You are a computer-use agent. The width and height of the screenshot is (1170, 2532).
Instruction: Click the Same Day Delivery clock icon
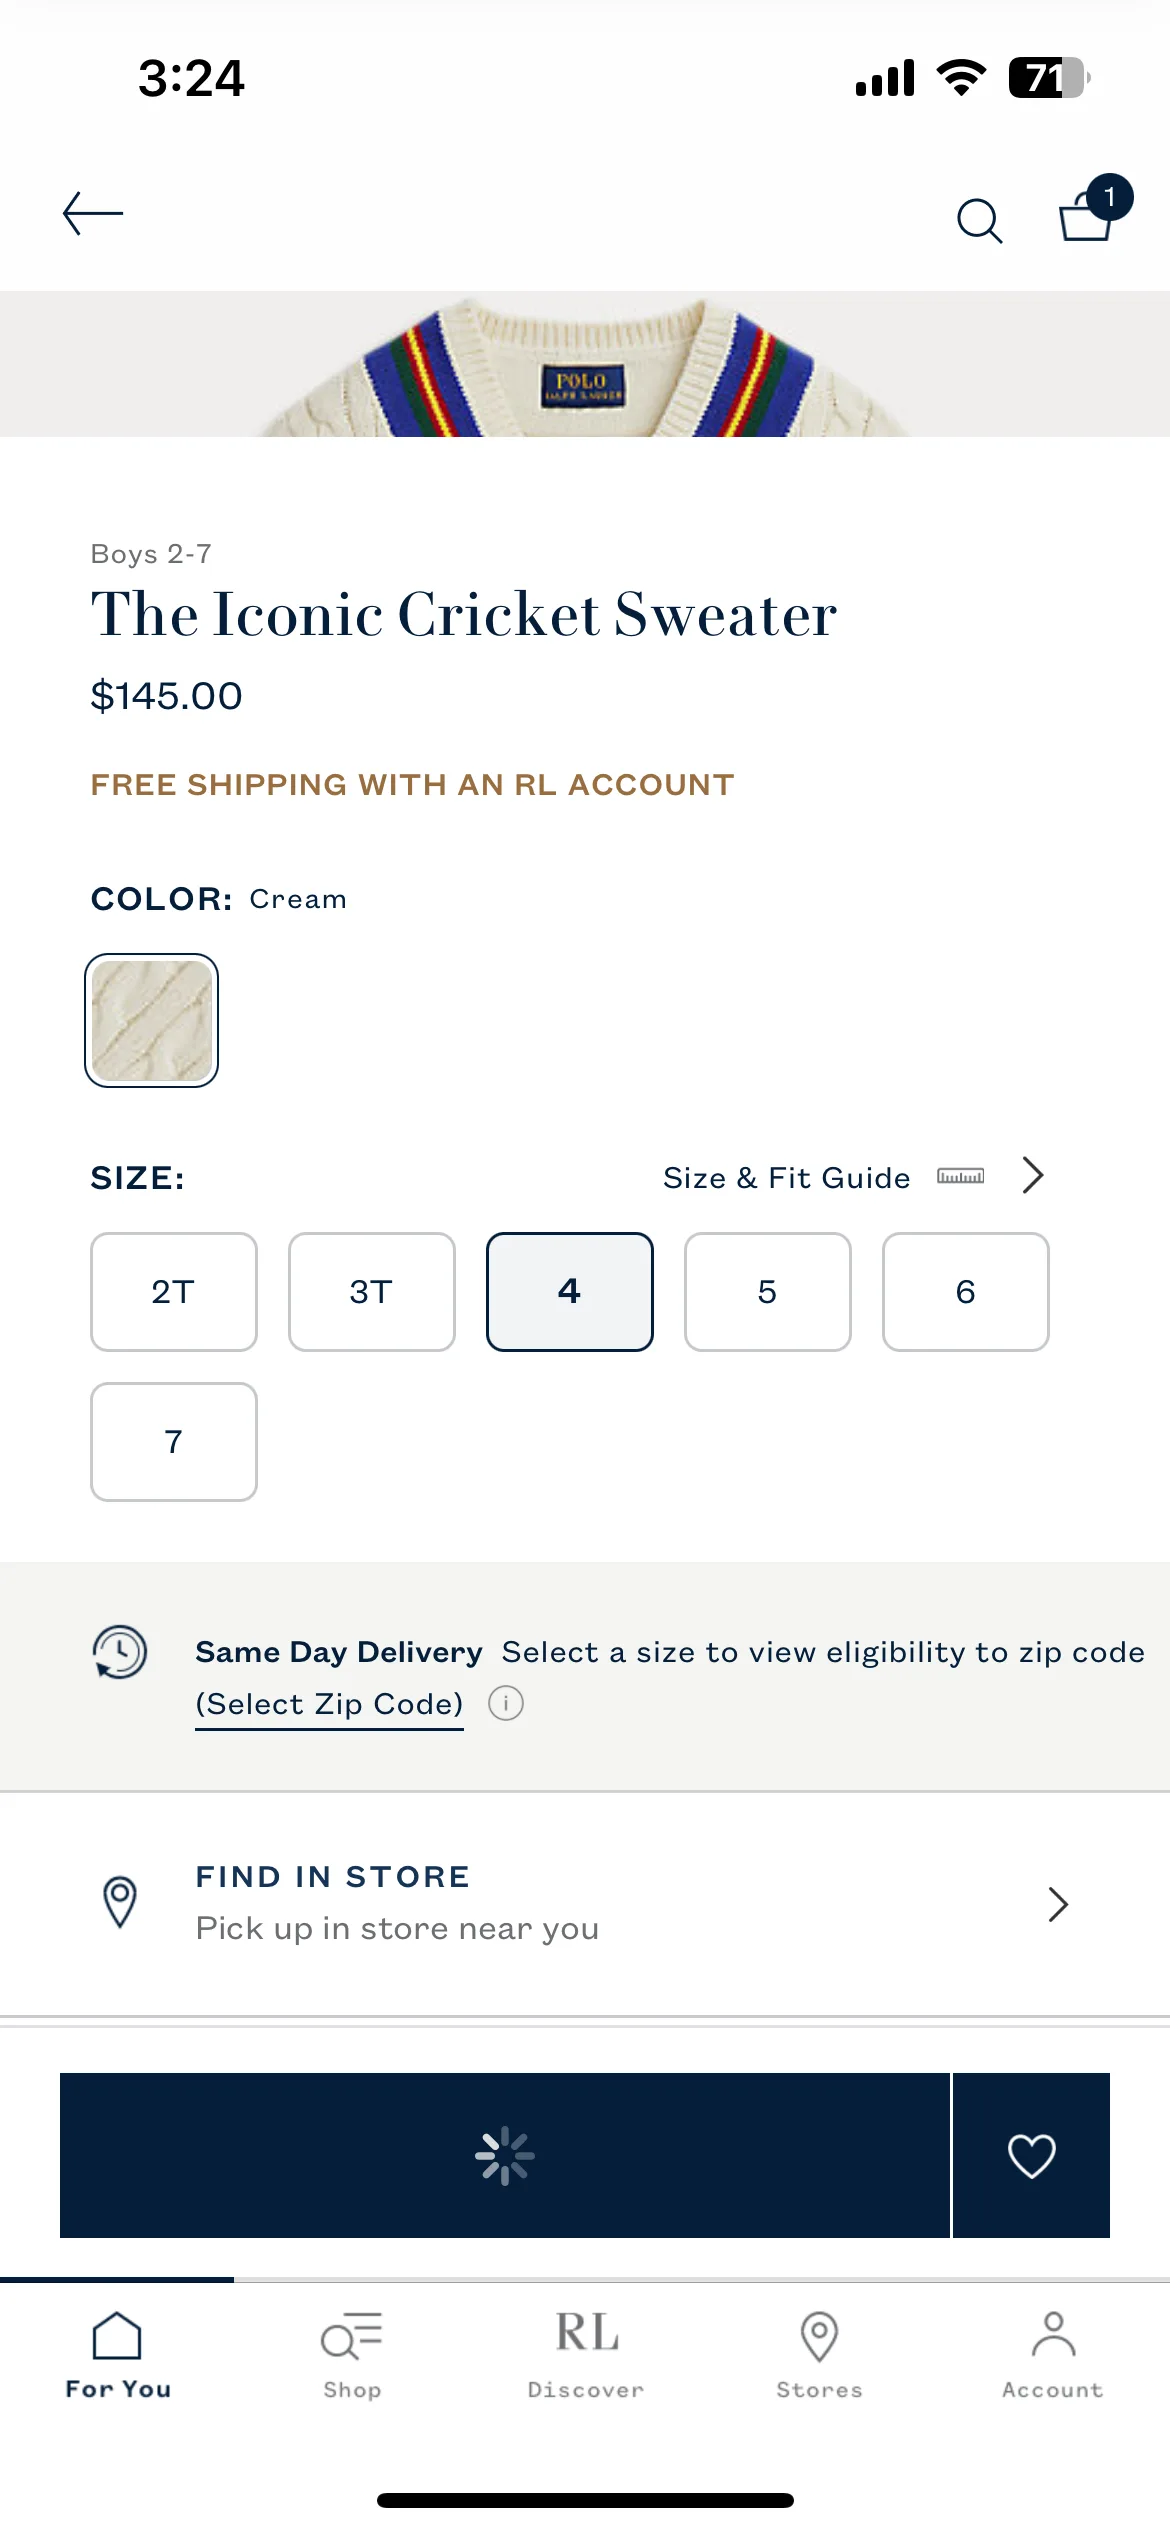tap(120, 1651)
